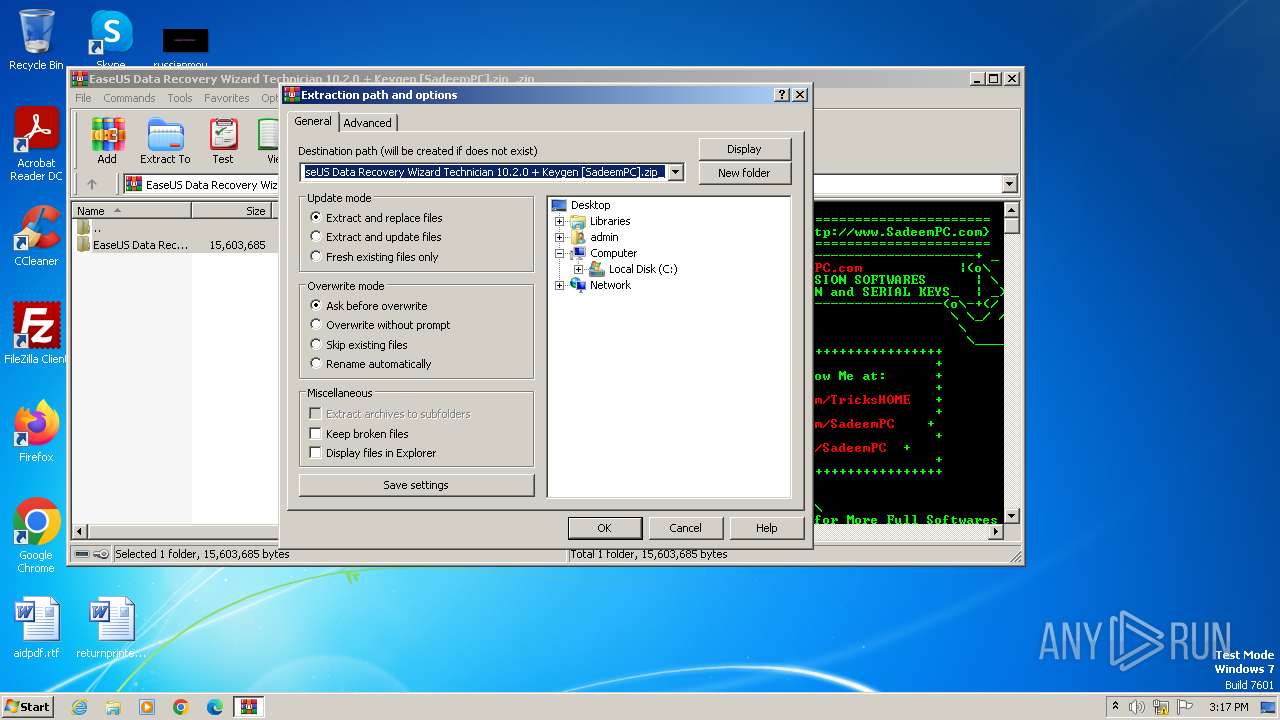
Task: Open the File menu in WinRAR
Action: click(x=83, y=98)
